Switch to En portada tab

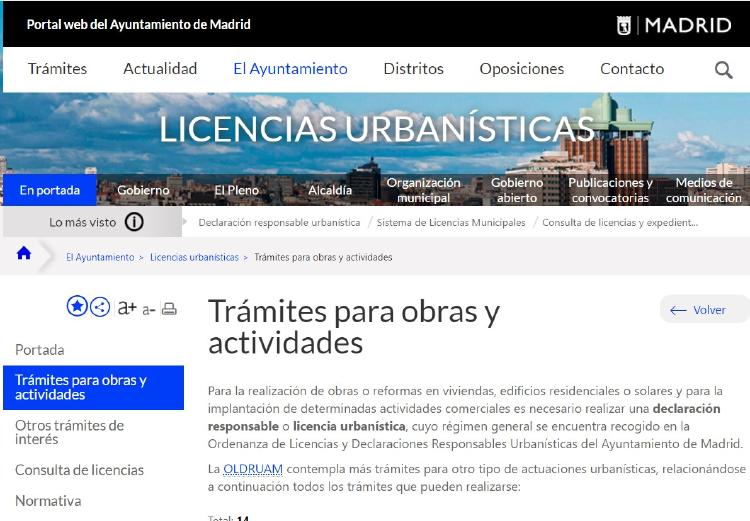[50, 190]
